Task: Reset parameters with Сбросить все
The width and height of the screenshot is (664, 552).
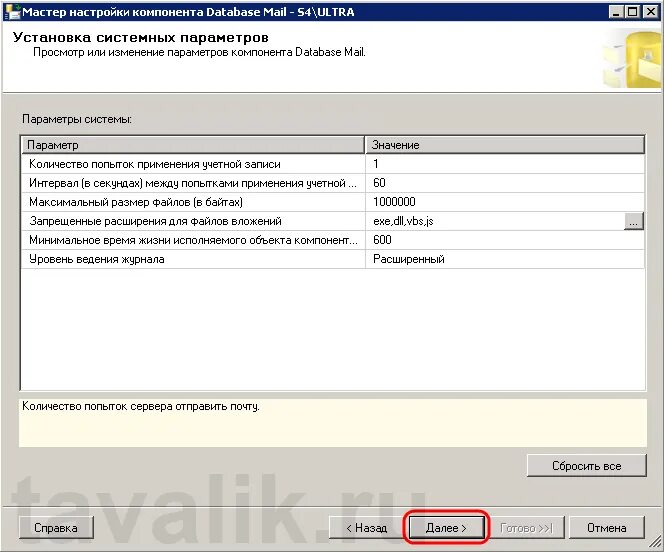Action: pos(587,466)
